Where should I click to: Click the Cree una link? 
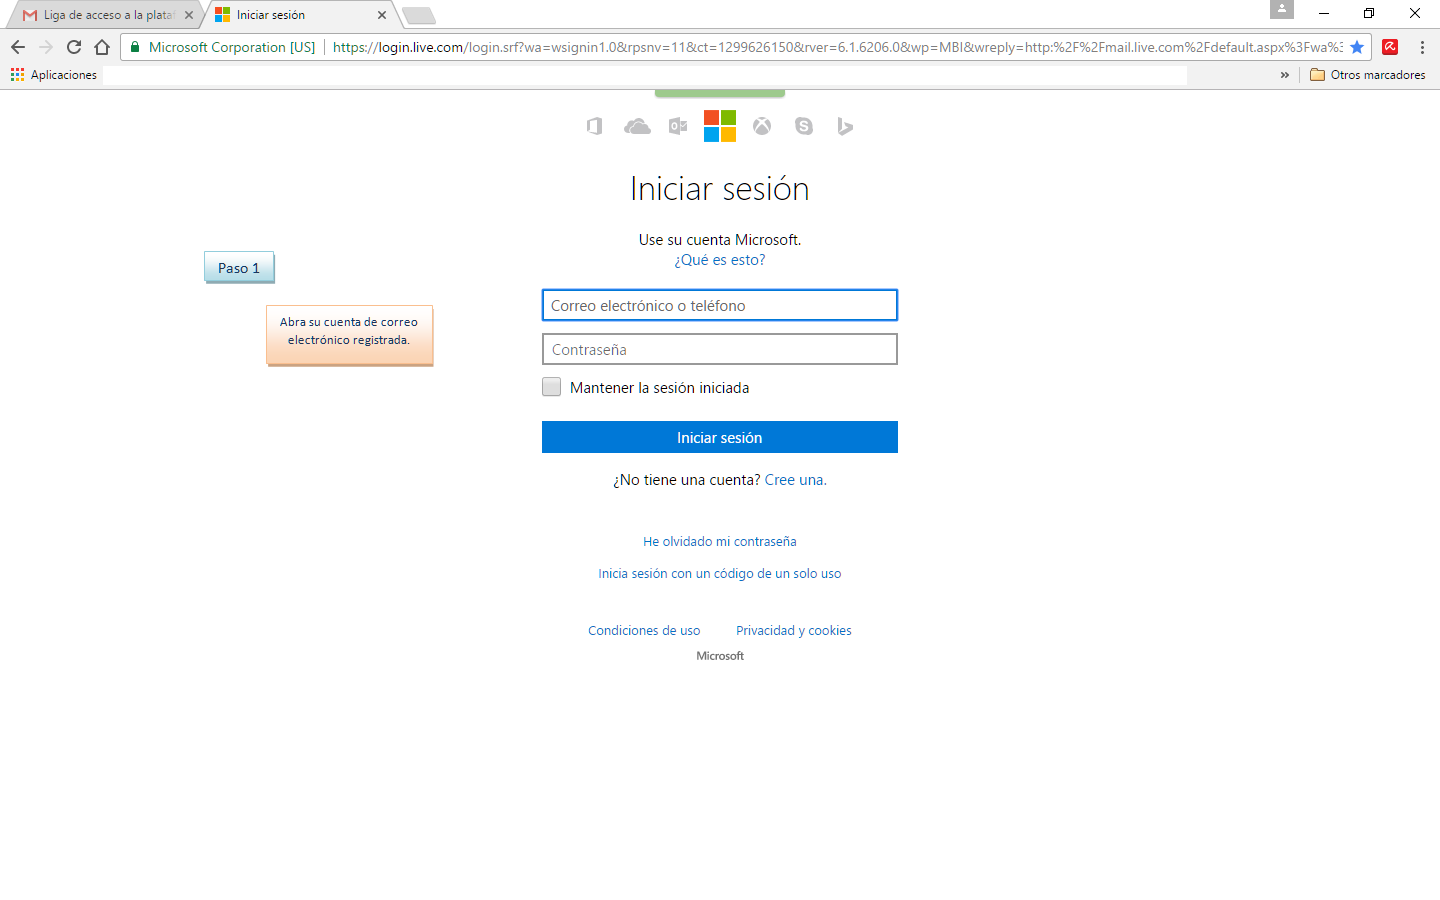(795, 480)
